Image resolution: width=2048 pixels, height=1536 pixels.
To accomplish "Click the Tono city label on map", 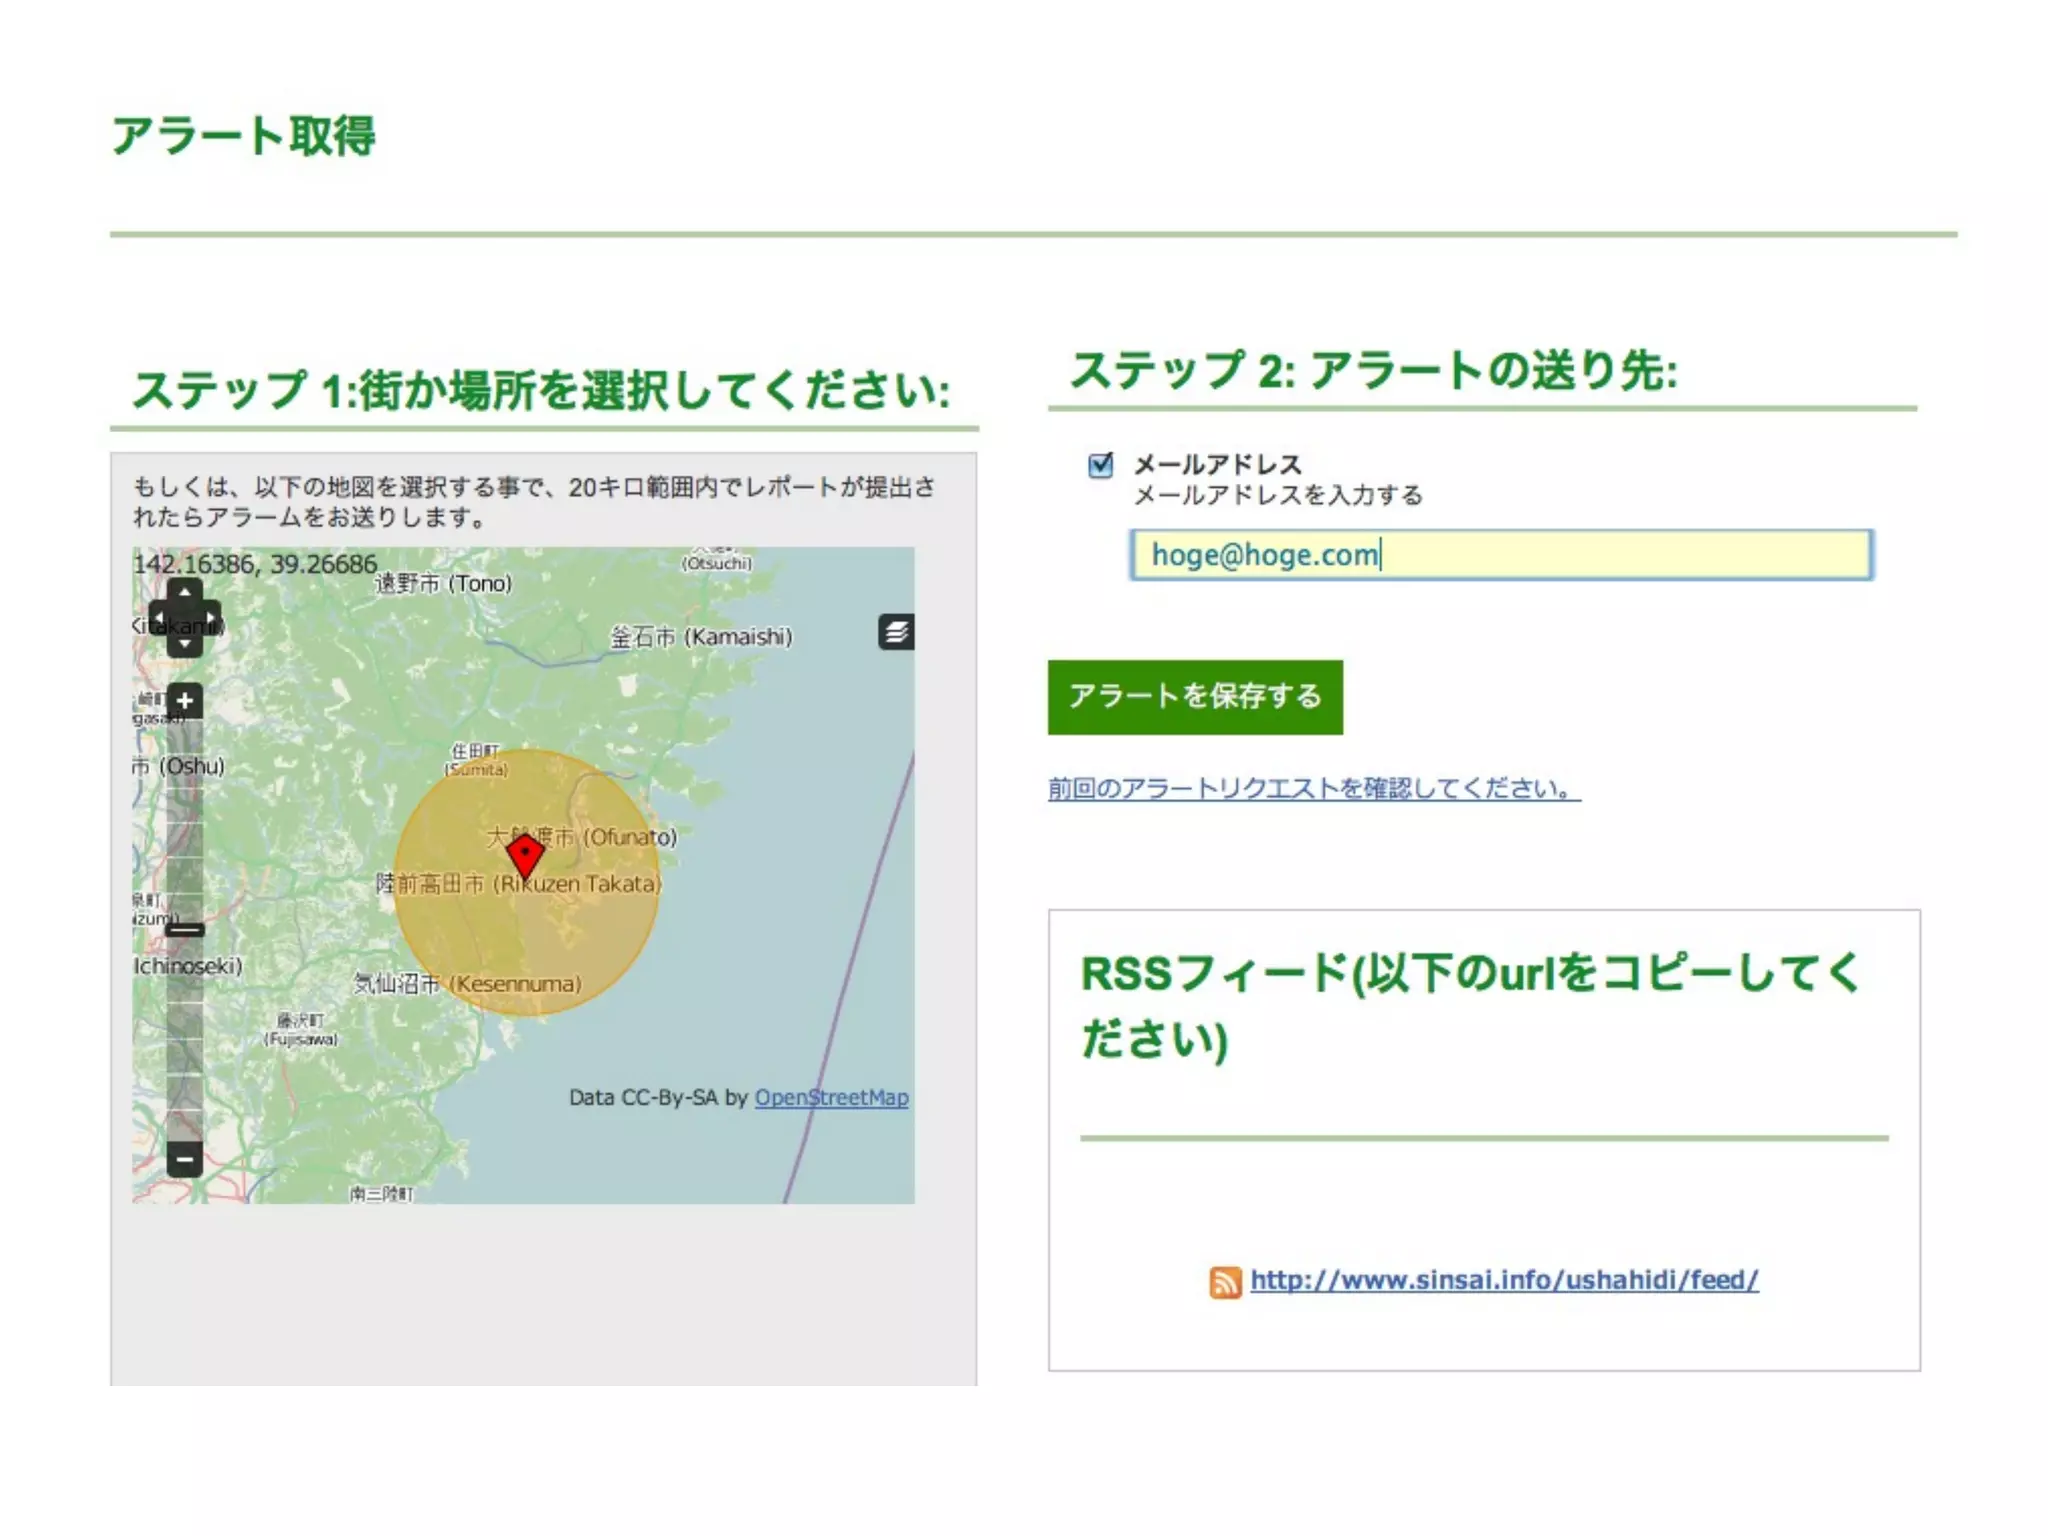I will [443, 583].
